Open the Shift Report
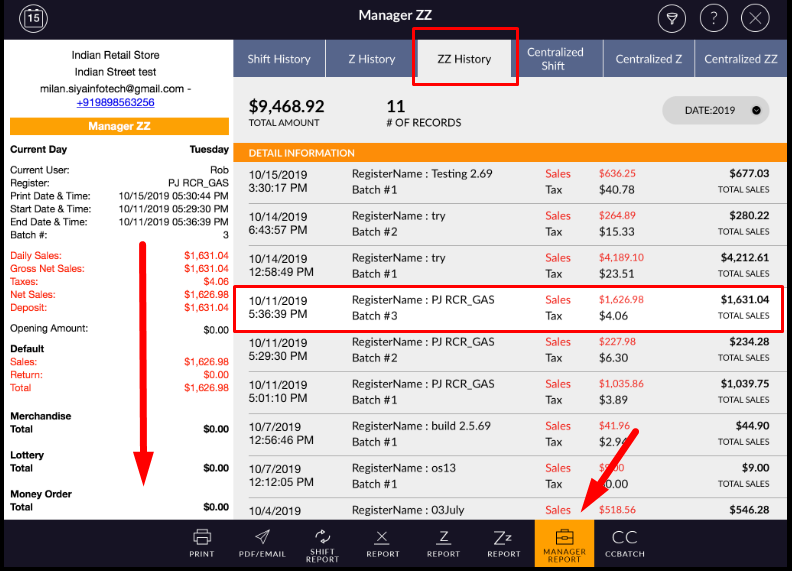The width and height of the screenshot is (792, 571). pyautogui.click(x=322, y=543)
